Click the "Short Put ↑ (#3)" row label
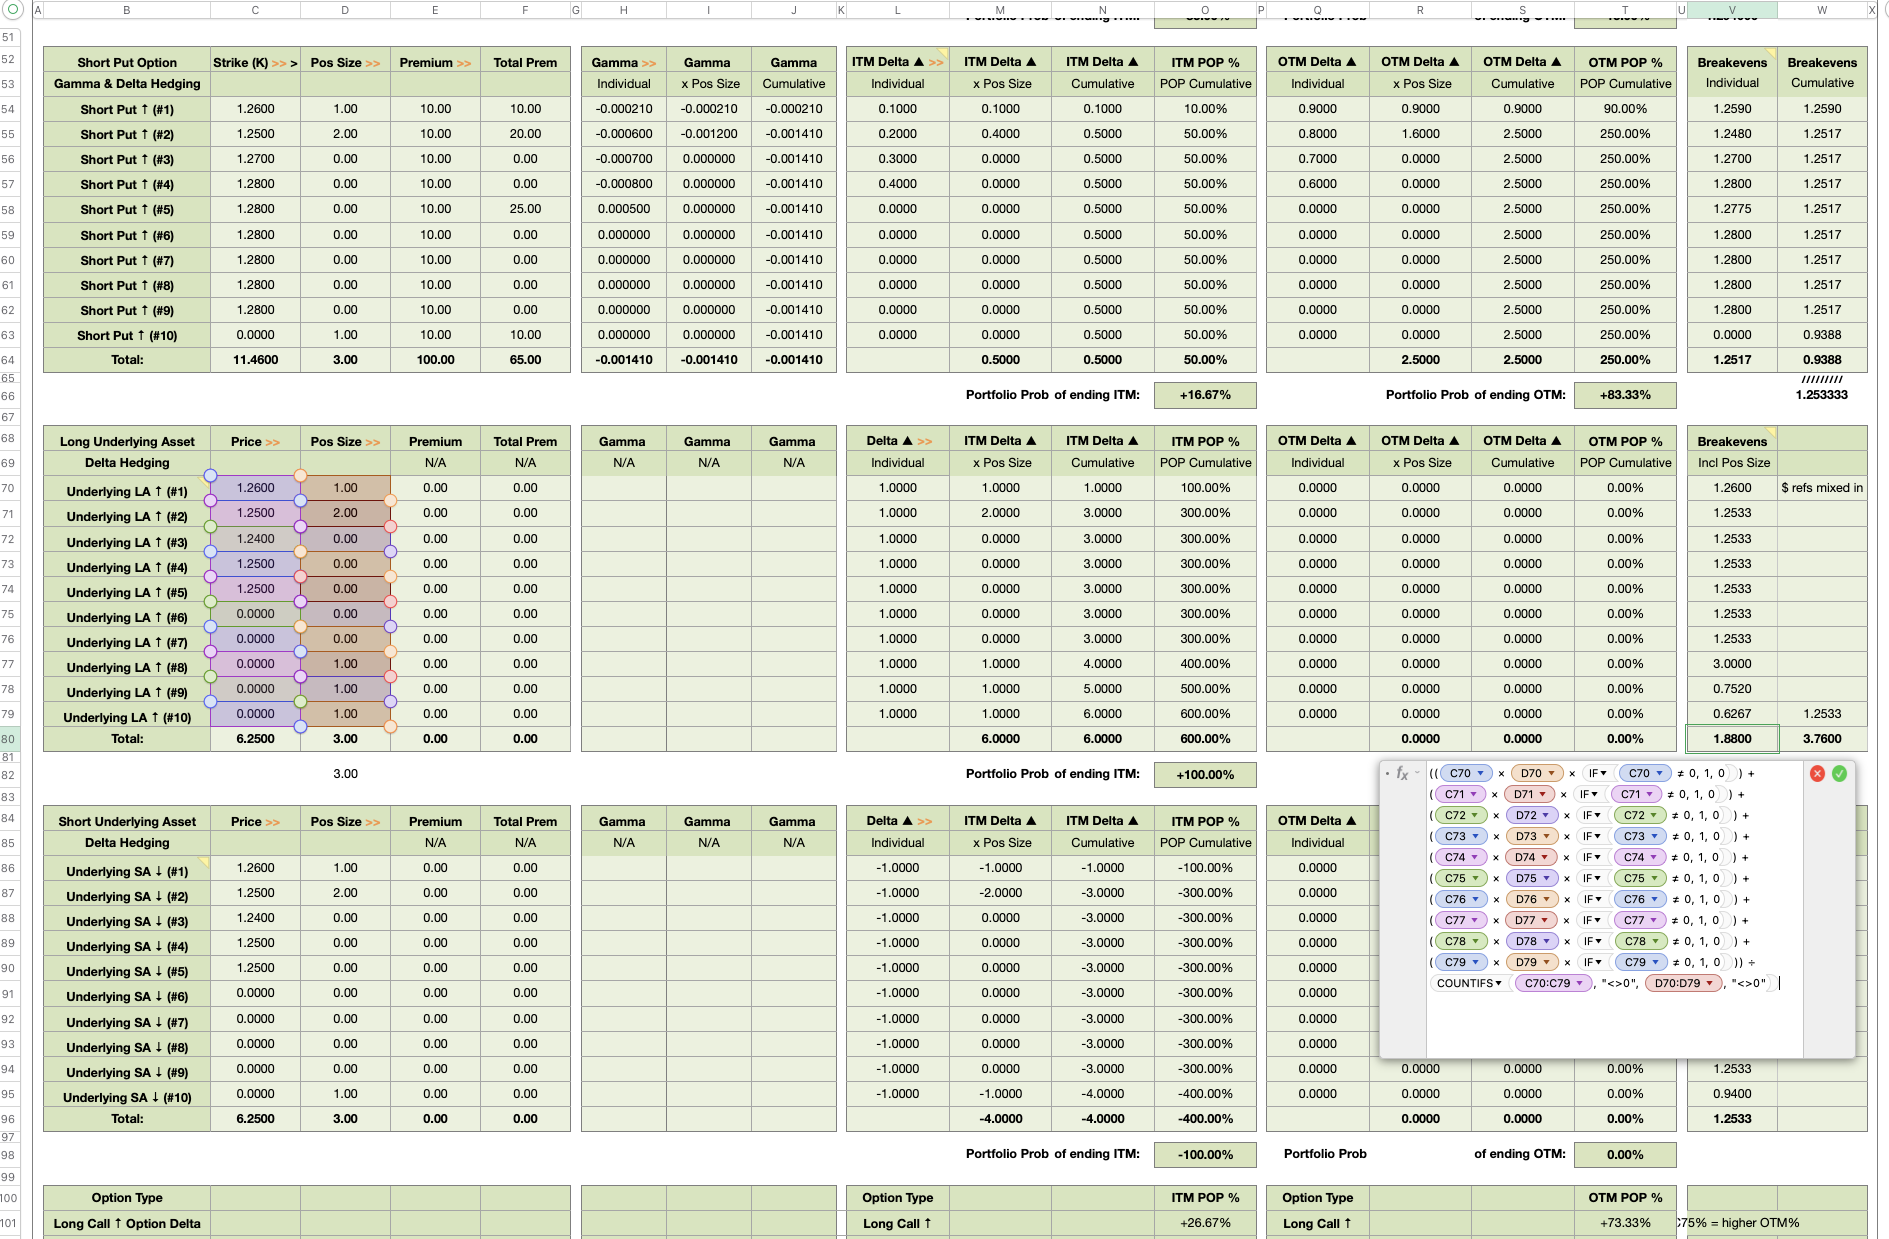Screen dimensions: 1889x1239 pyautogui.click(x=127, y=159)
